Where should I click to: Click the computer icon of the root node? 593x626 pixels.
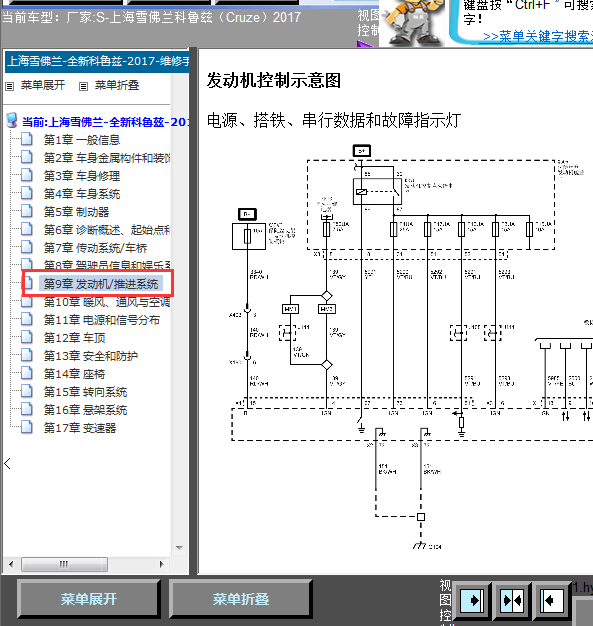click(12, 121)
